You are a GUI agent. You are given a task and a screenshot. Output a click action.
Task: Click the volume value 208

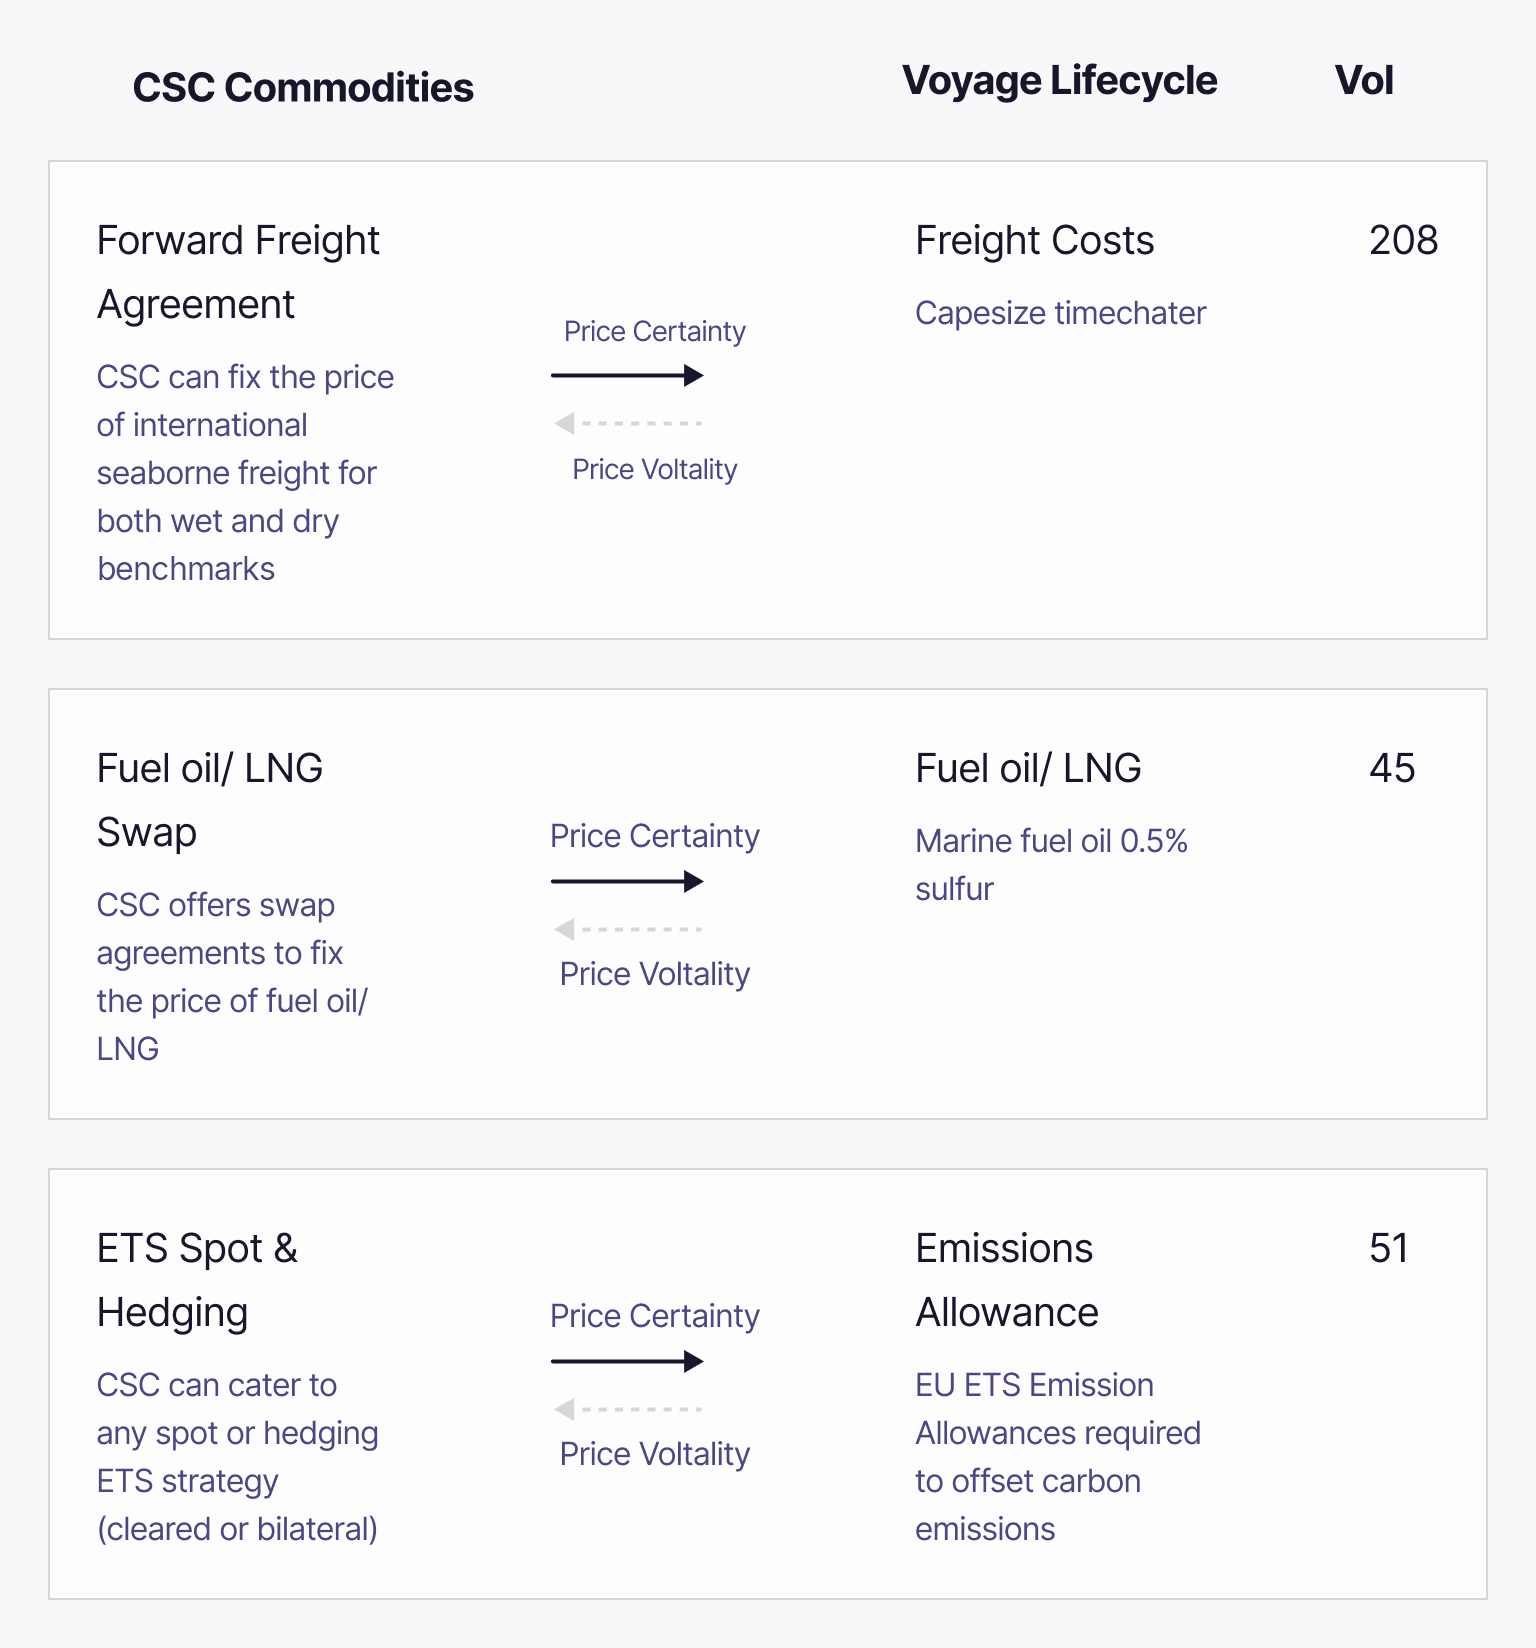pyautogui.click(x=1403, y=241)
